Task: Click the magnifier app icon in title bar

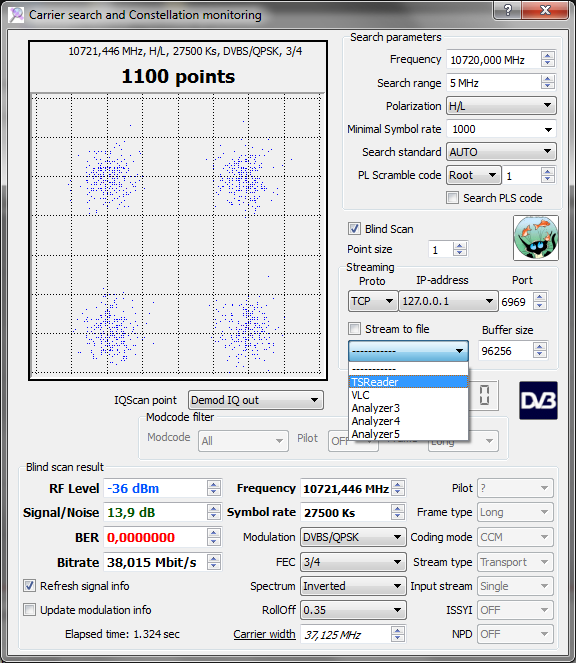Action: click(x=16, y=15)
